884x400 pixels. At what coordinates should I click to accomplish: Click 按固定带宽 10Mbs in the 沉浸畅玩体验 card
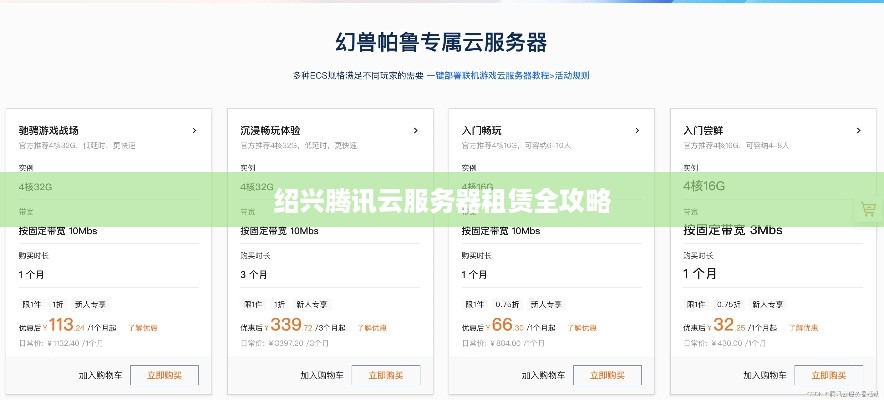tap(280, 230)
